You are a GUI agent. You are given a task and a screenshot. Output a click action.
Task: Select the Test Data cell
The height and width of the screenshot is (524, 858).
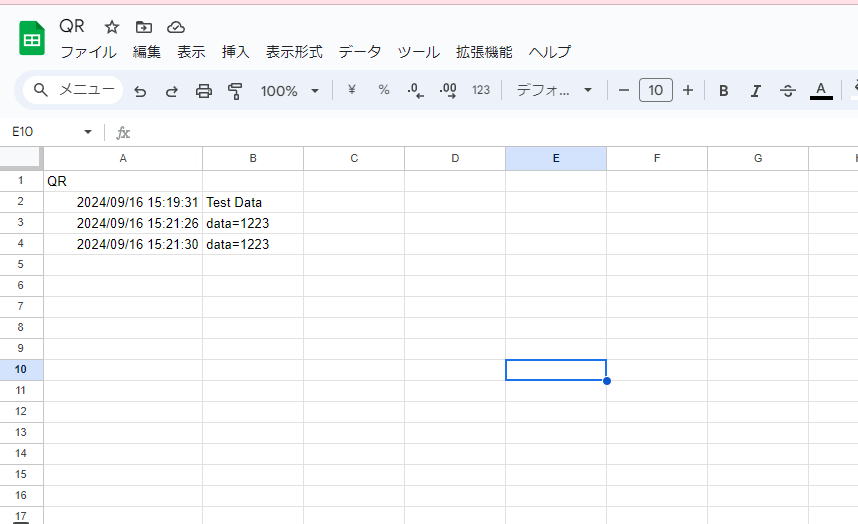[253, 202]
